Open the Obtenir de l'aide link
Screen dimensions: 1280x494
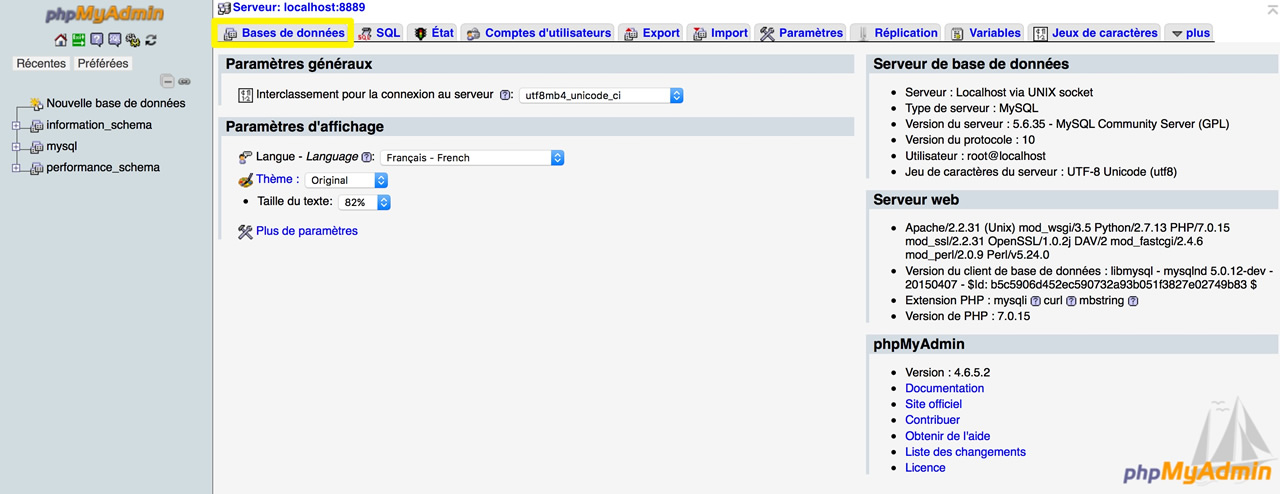point(948,436)
